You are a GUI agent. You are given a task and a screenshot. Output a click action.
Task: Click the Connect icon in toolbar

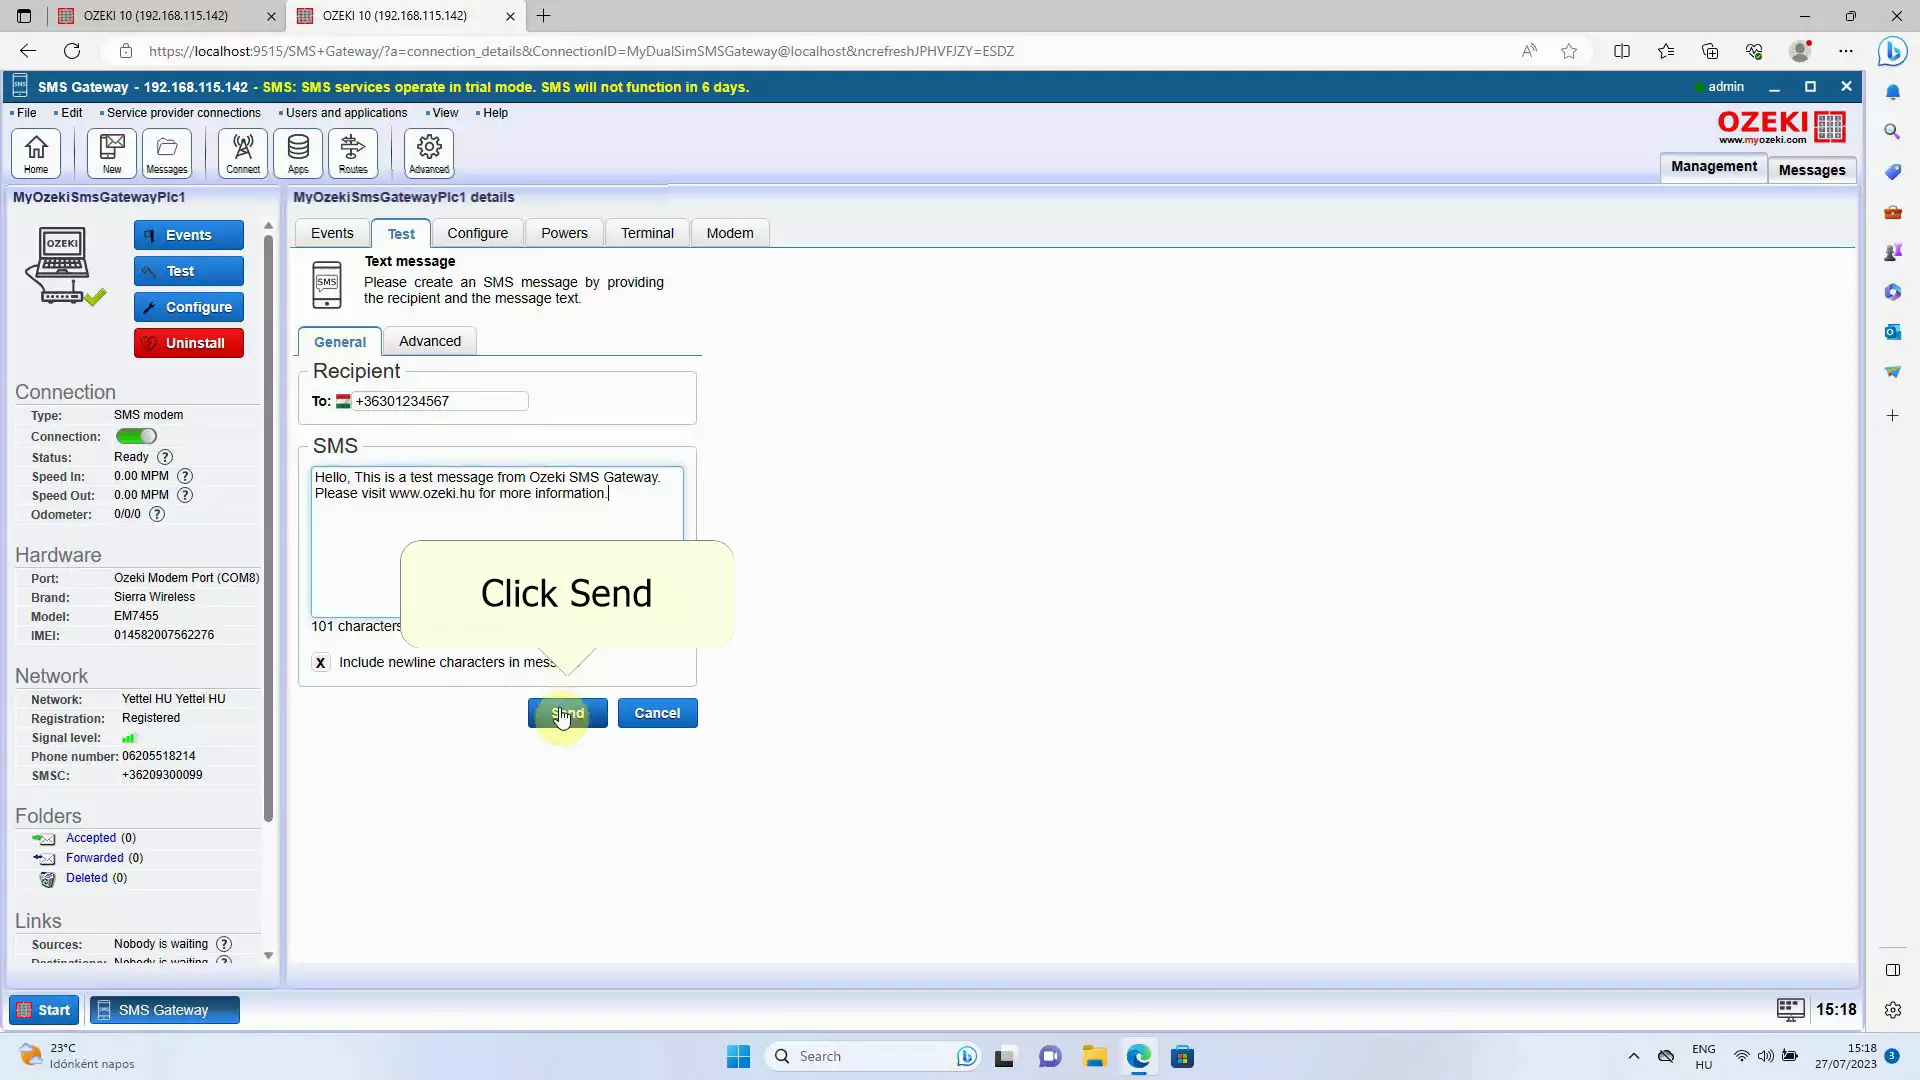pyautogui.click(x=241, y=152)
